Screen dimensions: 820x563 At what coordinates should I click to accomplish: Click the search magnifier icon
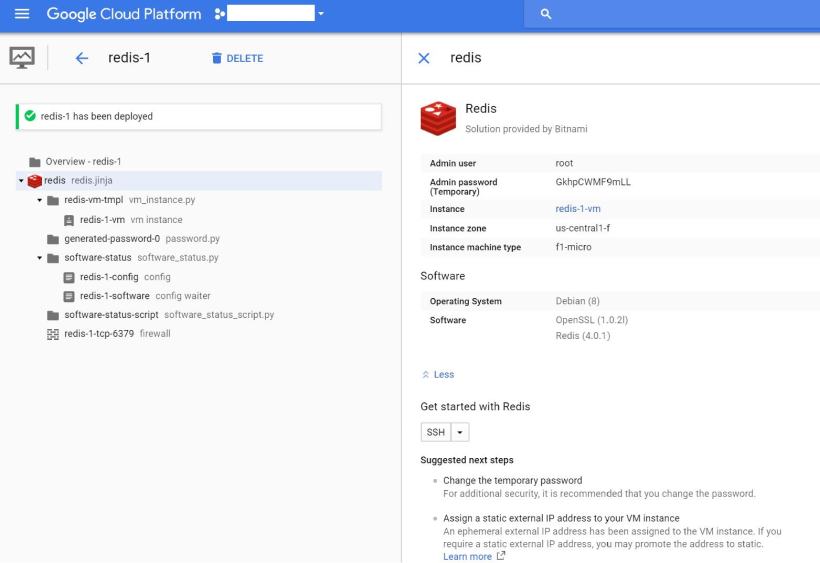pyautogui.click(x=545, y=14)
